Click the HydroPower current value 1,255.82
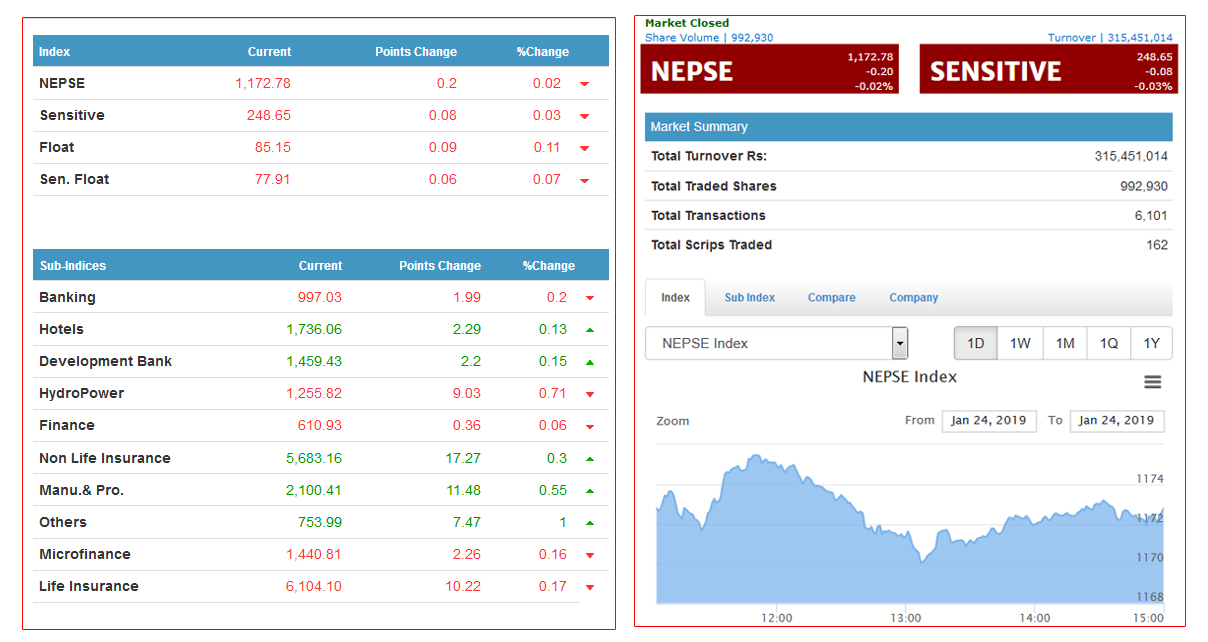Screen dimensions: 1208x642 314,393
